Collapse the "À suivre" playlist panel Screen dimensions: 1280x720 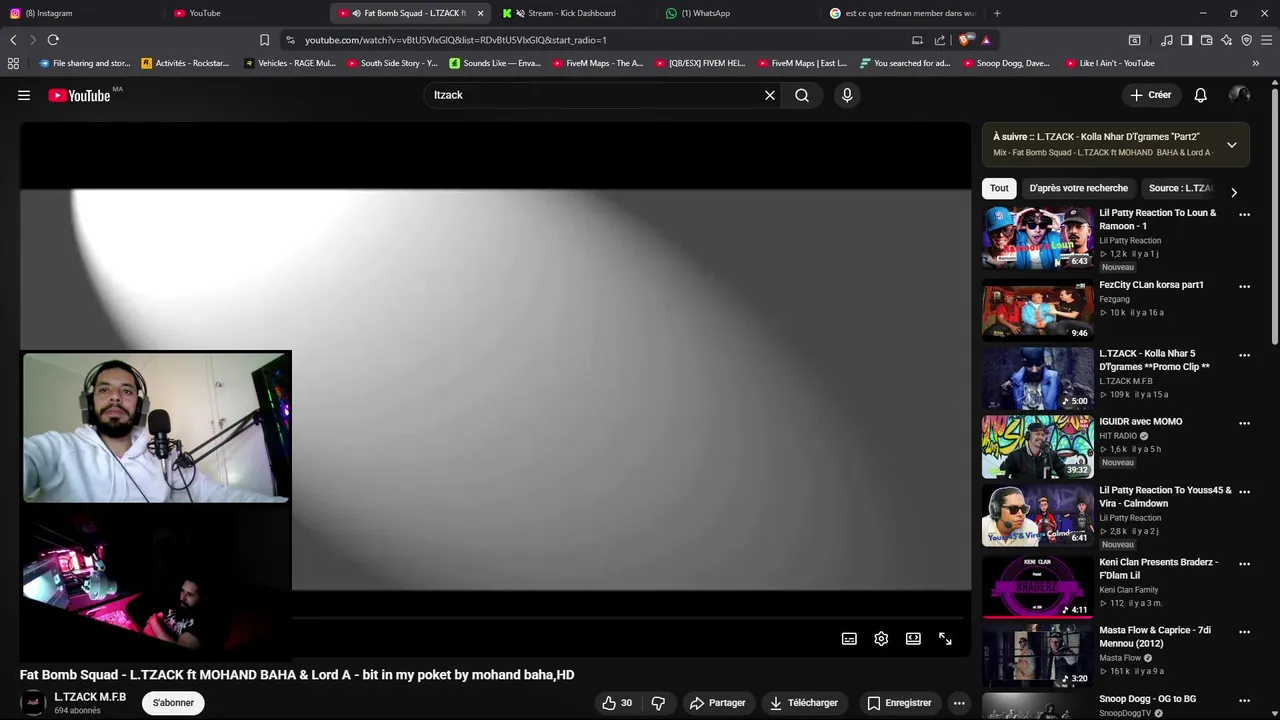tap(1232, 145)
